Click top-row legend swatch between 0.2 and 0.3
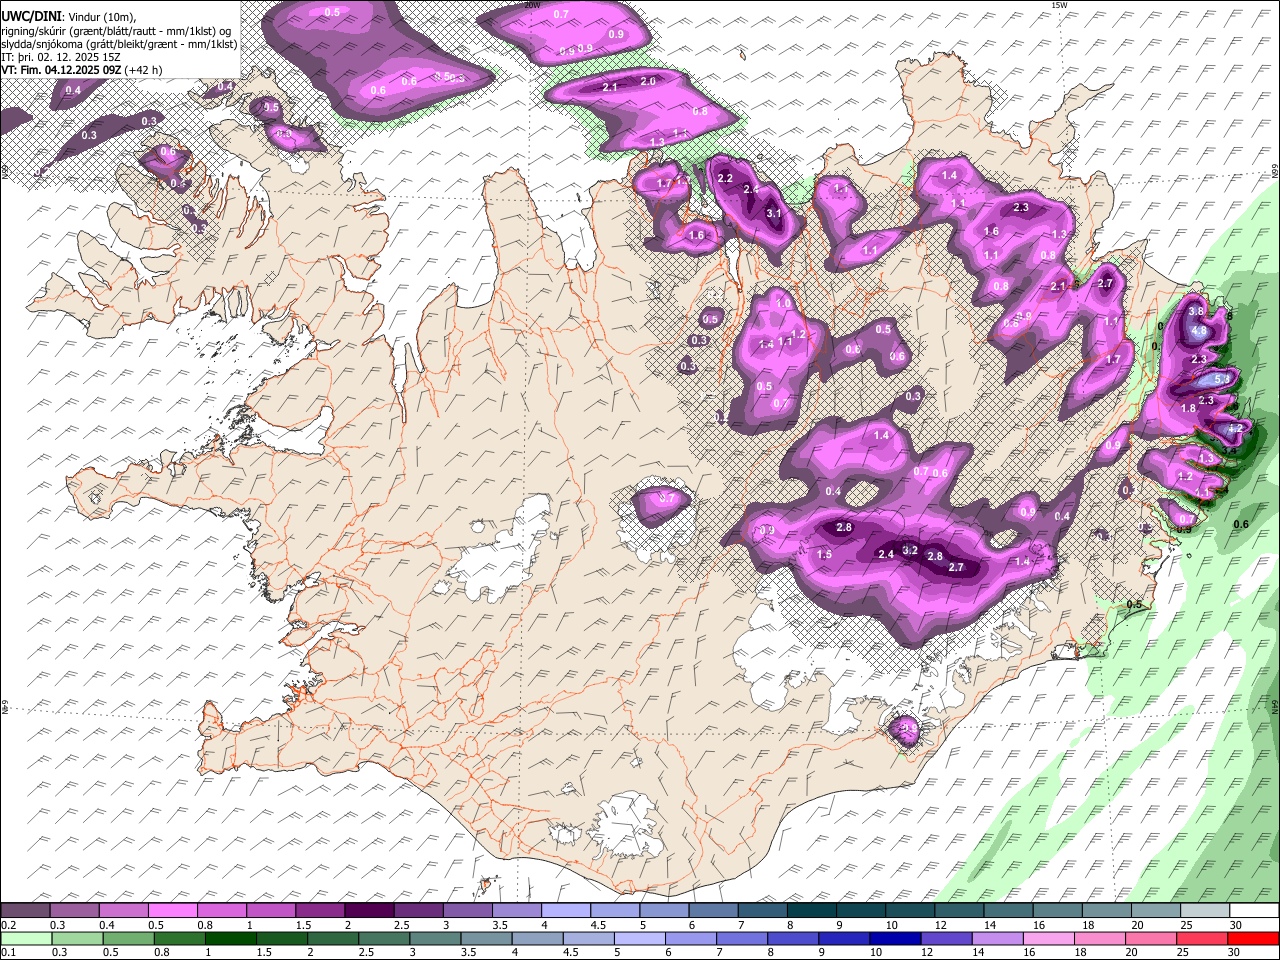1280x960 pixels. [x=25, y=910]
